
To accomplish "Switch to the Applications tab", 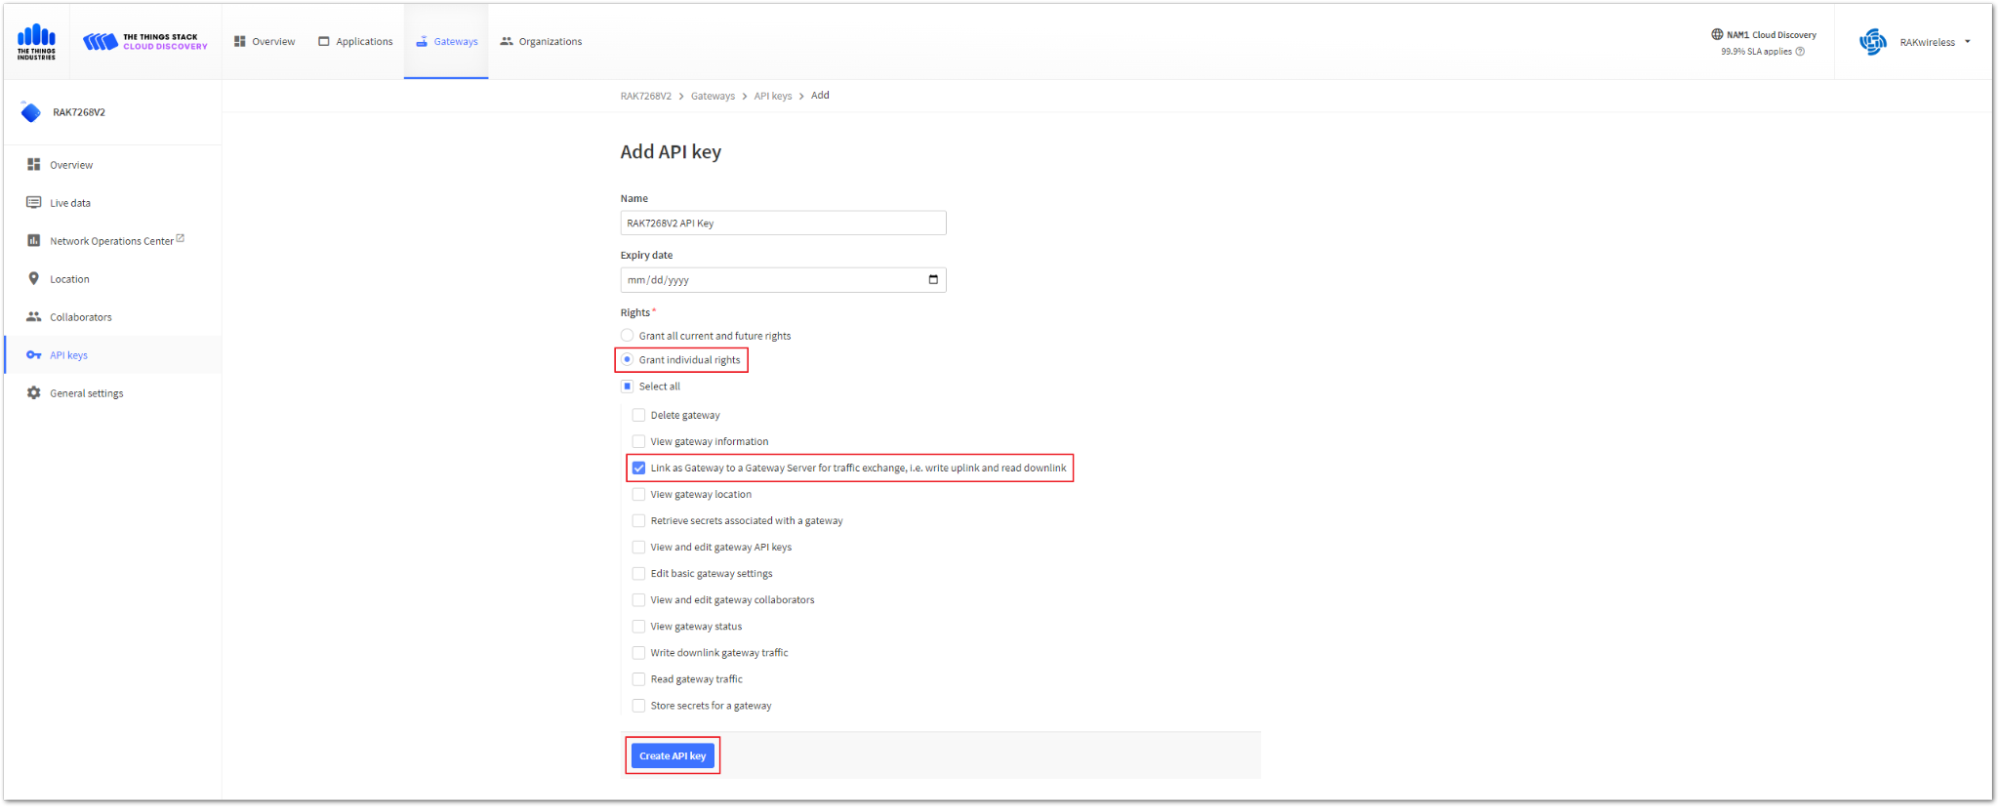I will pyautogui.click(x=355, y=42).
